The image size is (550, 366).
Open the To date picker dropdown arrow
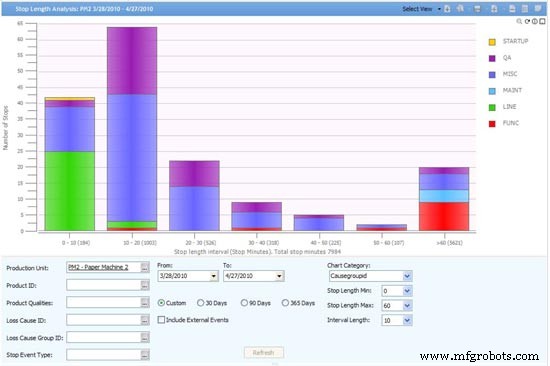pos(279,277)
